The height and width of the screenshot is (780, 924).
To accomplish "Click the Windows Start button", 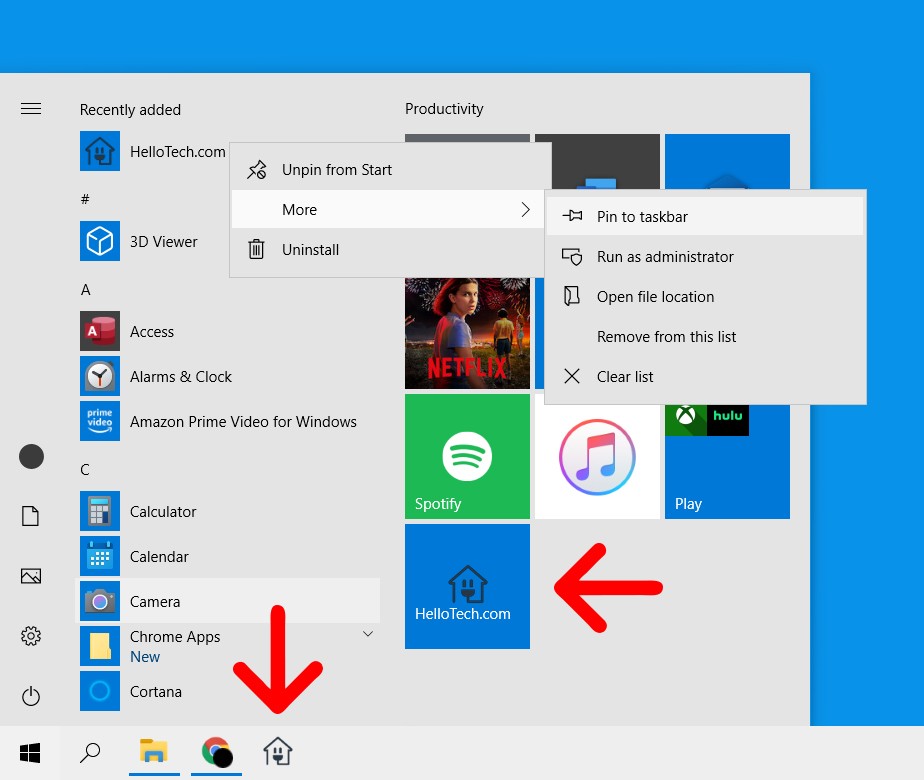I will [30, 752].
